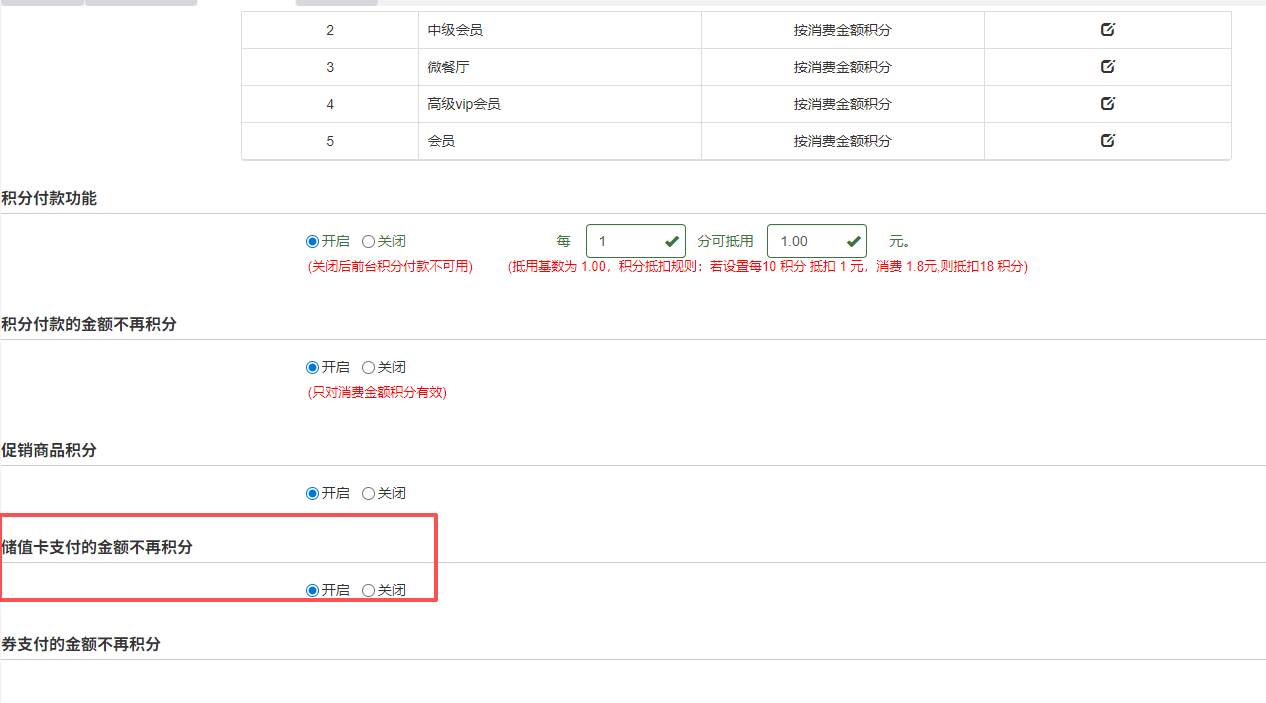Viewport: 1266px width, 703px height.
Task: Click edit icon for 微餐厅 row
Action: (1107, 67)
